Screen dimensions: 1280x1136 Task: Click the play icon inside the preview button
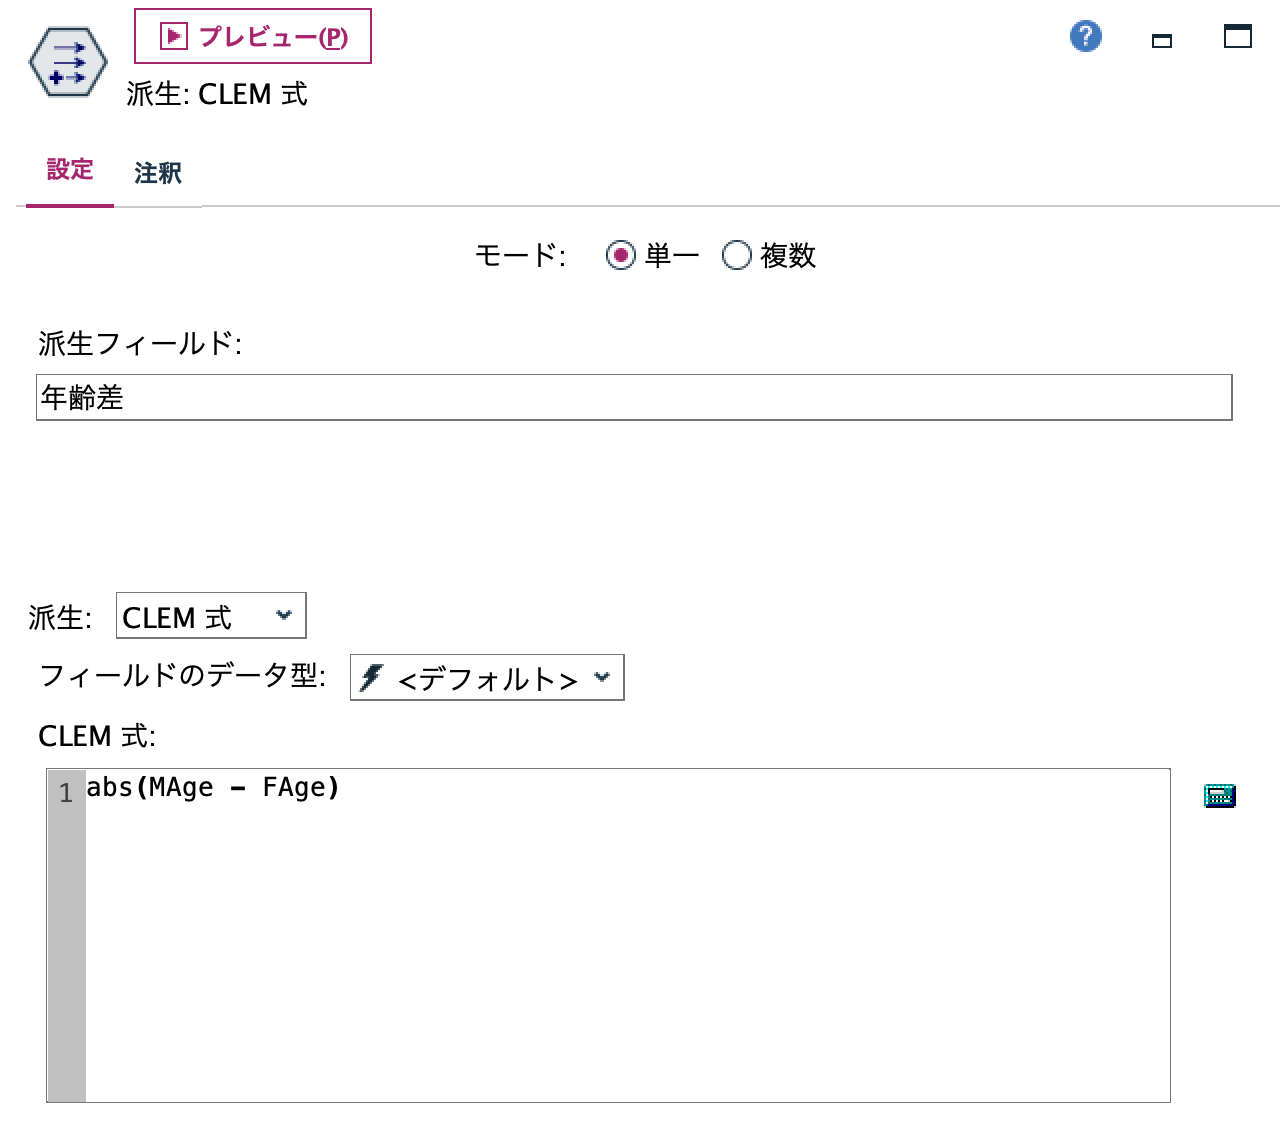tap(172, 35)
